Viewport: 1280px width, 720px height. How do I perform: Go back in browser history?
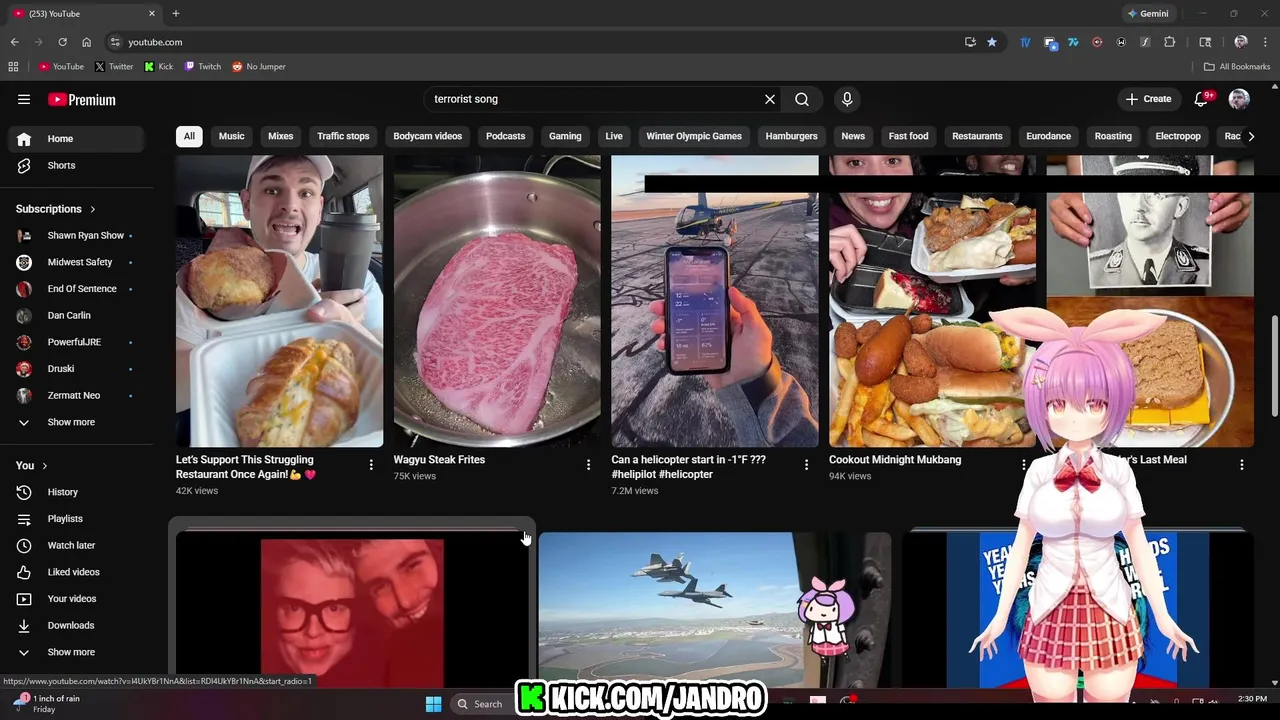coord(14,42)
